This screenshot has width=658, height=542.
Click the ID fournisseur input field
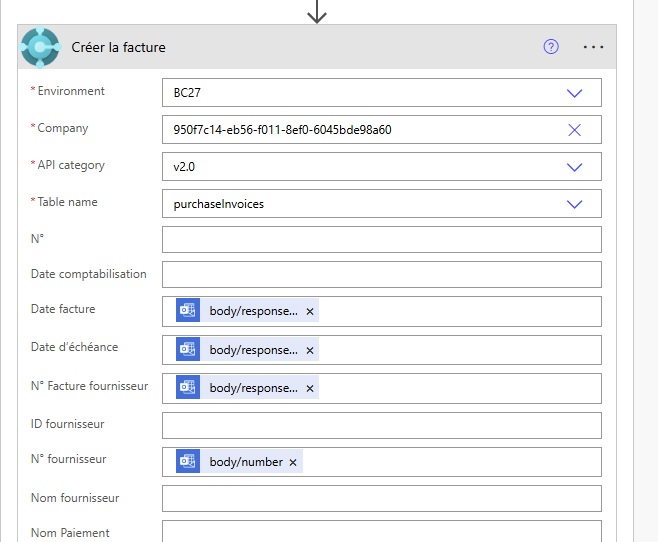pyautogui.click(x=381, y=425)
